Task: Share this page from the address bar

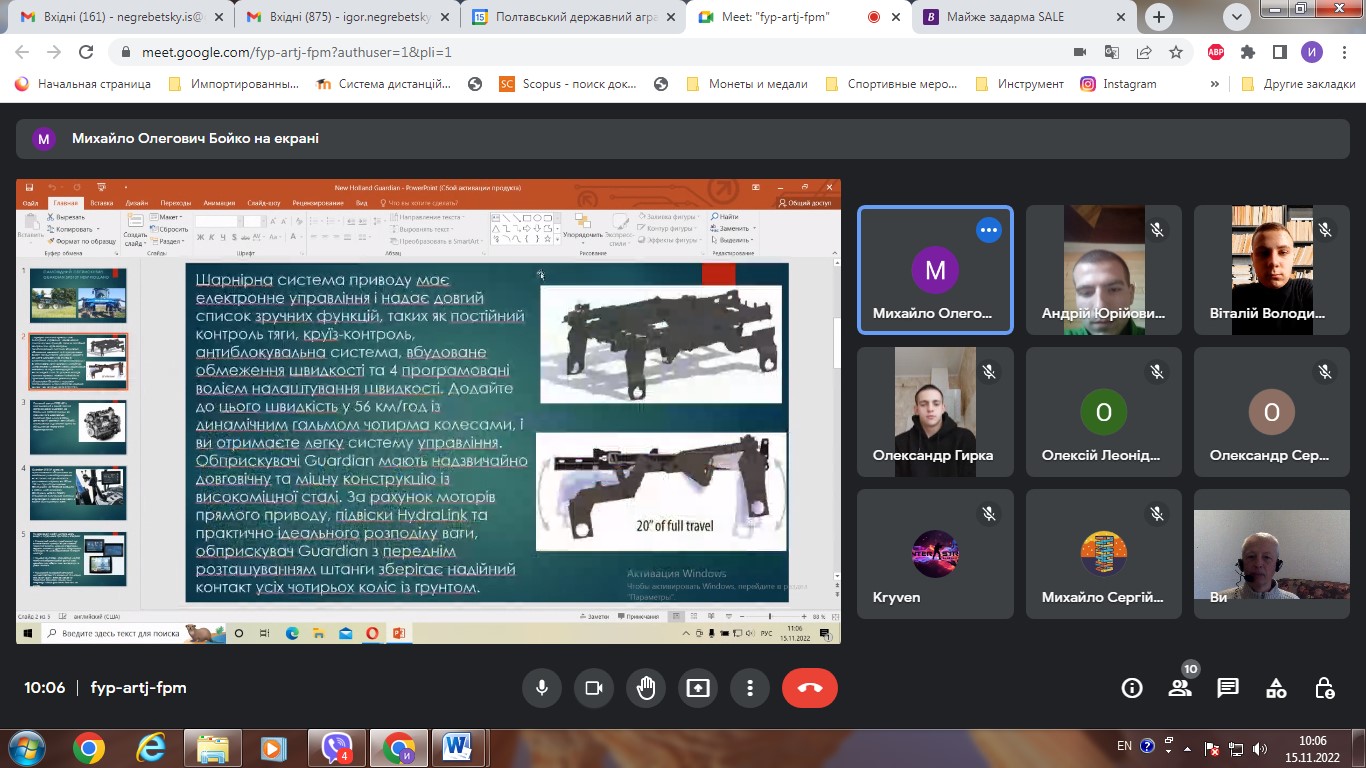Action: 1144,52
